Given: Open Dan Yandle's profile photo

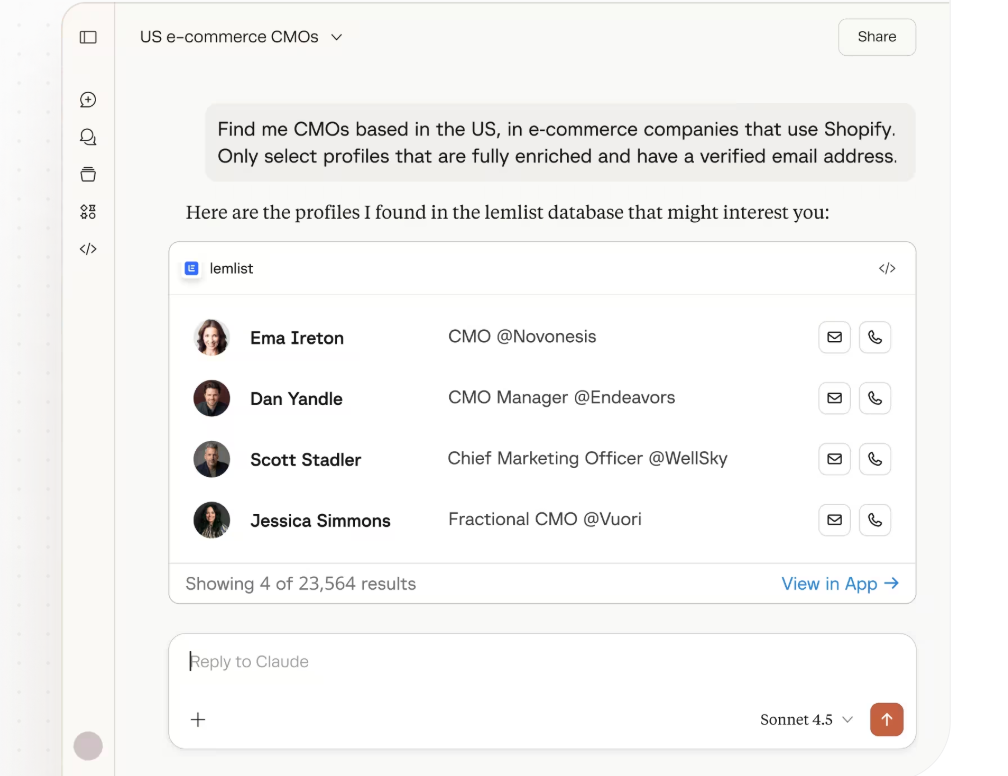Looking at the screenshot, I should [212, 398].
